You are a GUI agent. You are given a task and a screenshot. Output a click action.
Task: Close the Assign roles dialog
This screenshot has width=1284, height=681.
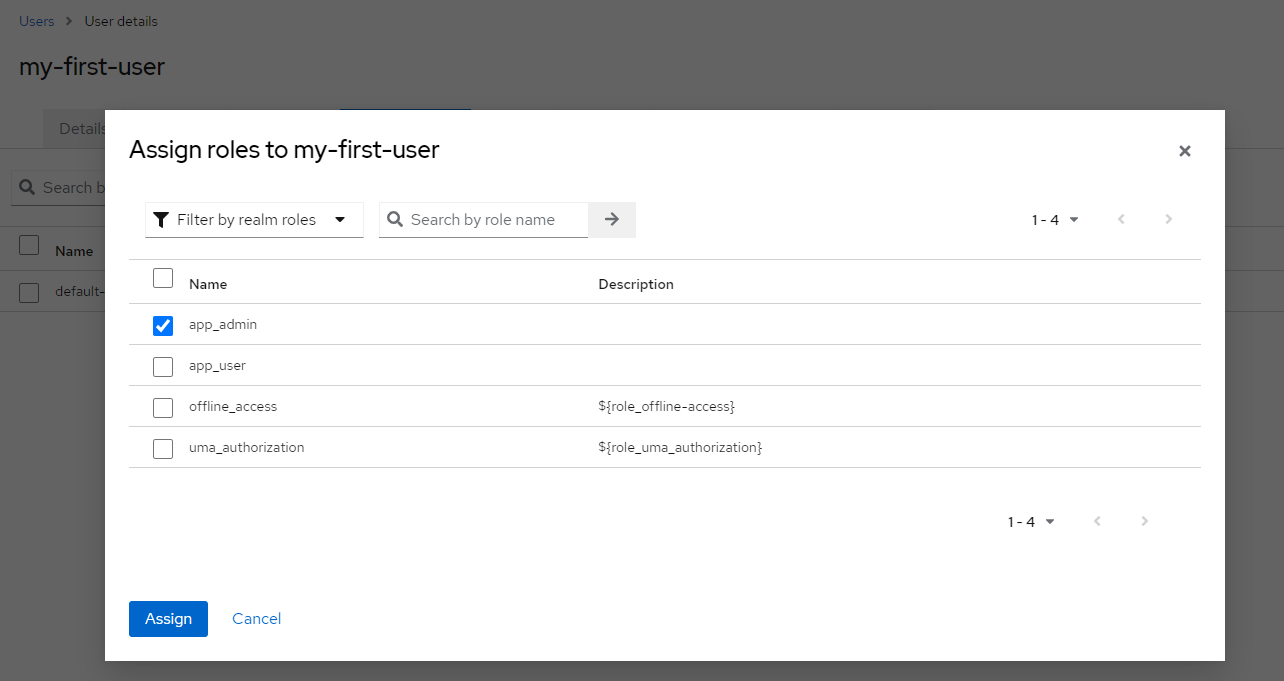1184,151
